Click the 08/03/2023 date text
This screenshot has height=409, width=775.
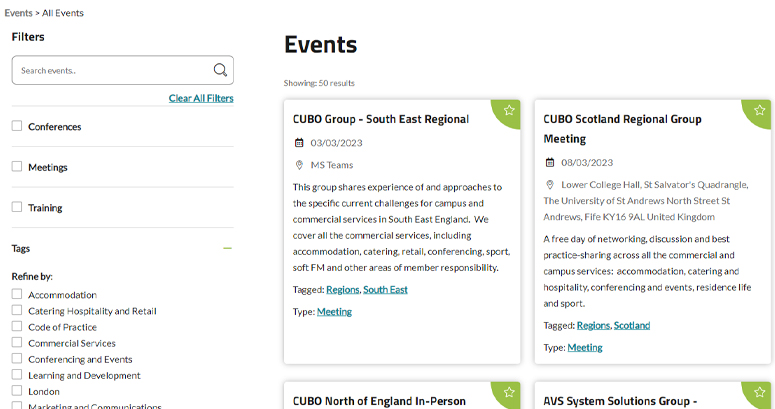(587, 163)
